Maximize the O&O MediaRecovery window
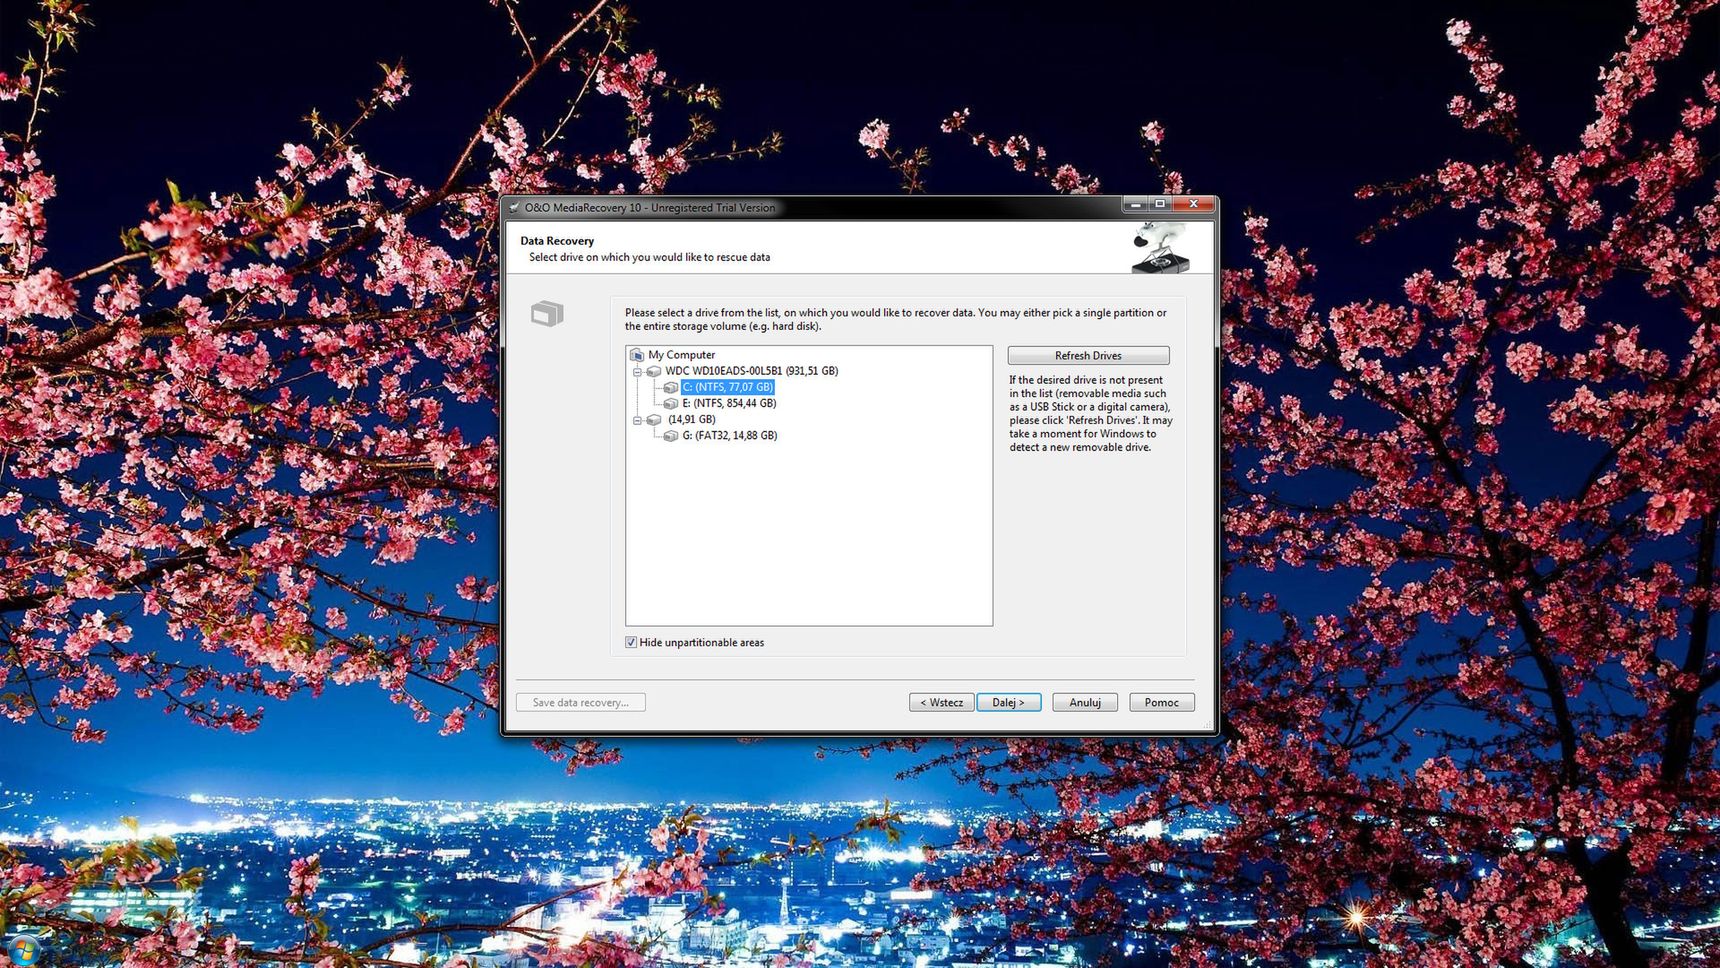This screenshot has height=968, width=1720. pyautogui.click(x=1160, y=204)
